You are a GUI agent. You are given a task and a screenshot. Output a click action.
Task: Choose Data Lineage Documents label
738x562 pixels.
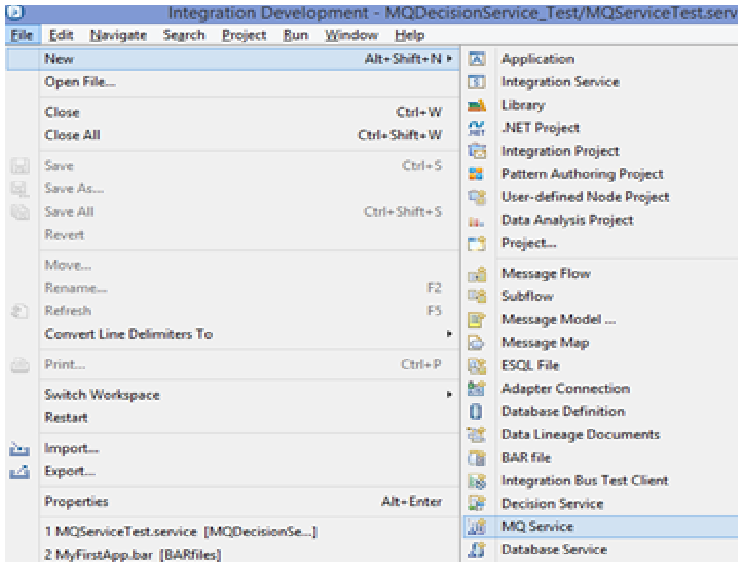point(581,434)
